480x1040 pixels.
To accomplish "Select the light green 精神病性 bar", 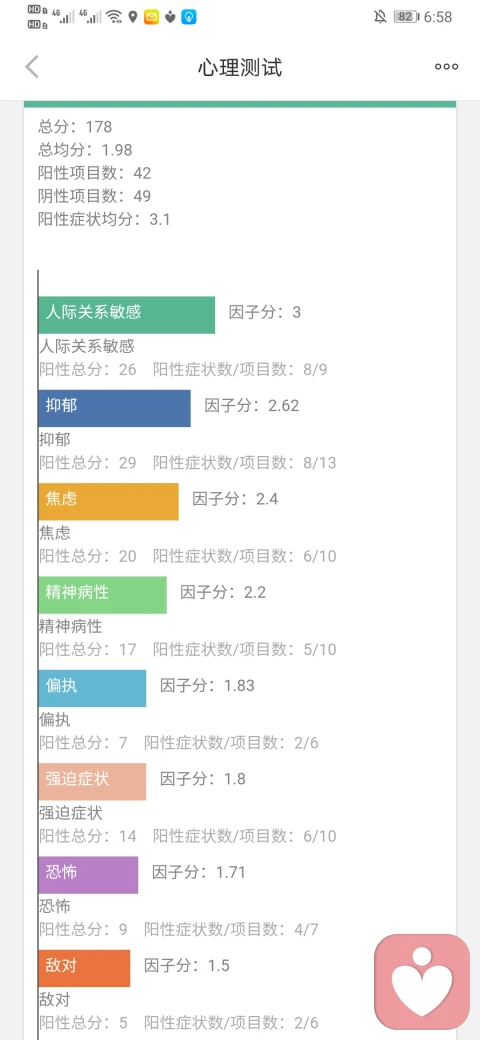I will coord(102,595).
